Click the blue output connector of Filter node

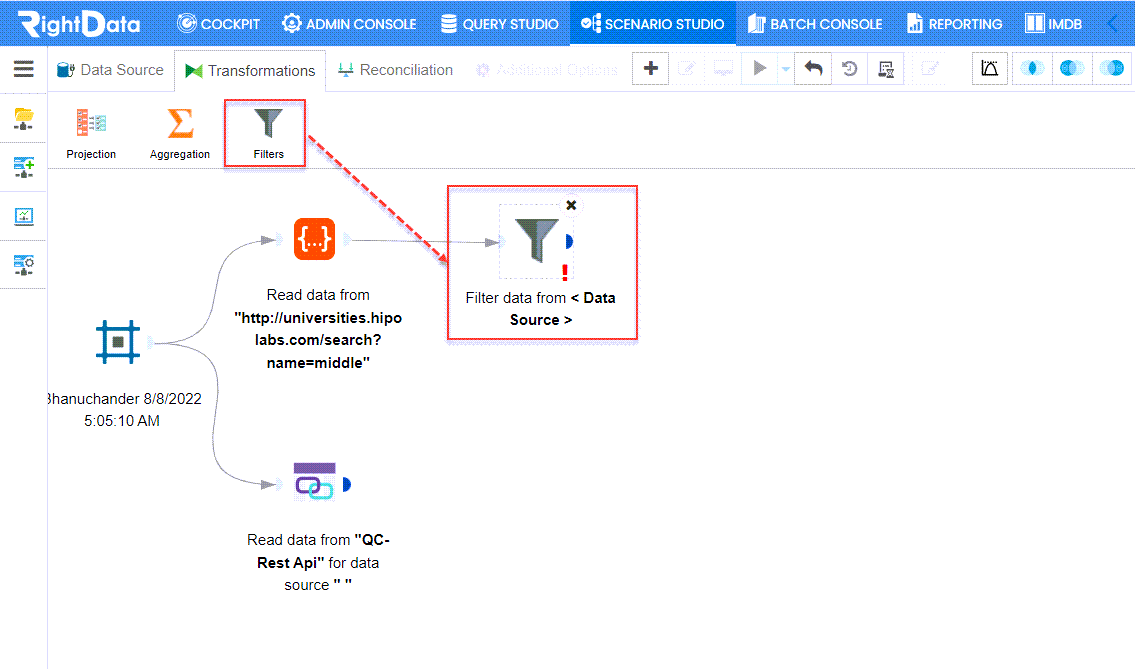coord(569,241)
